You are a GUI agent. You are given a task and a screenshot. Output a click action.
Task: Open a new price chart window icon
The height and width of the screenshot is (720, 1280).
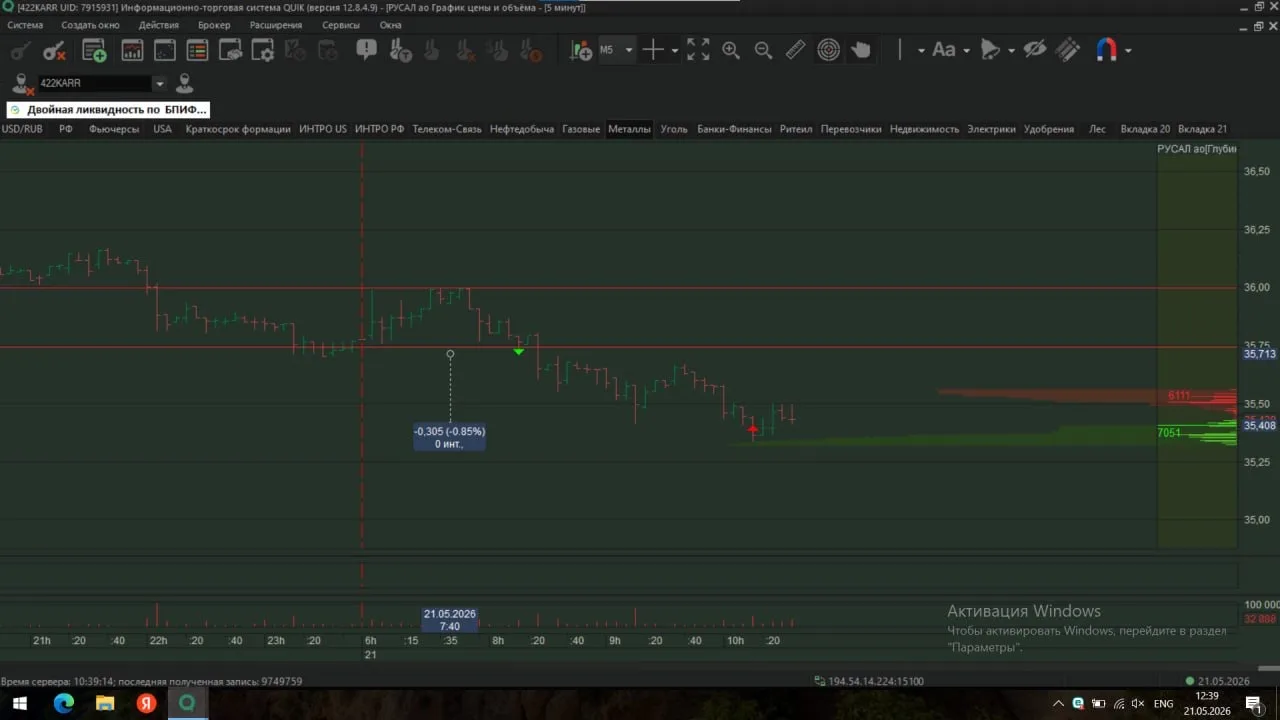[x=132, y=50]
